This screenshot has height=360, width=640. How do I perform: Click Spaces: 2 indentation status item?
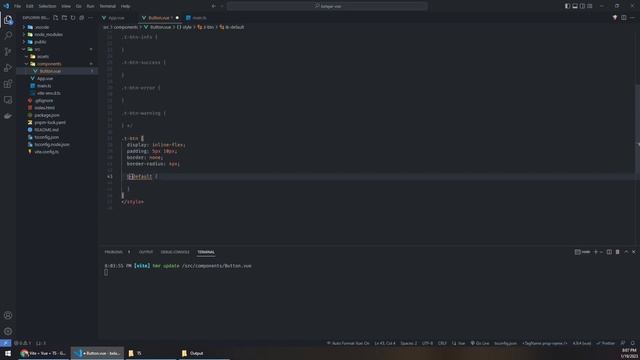pyautogui.click(x=409, y=343)
